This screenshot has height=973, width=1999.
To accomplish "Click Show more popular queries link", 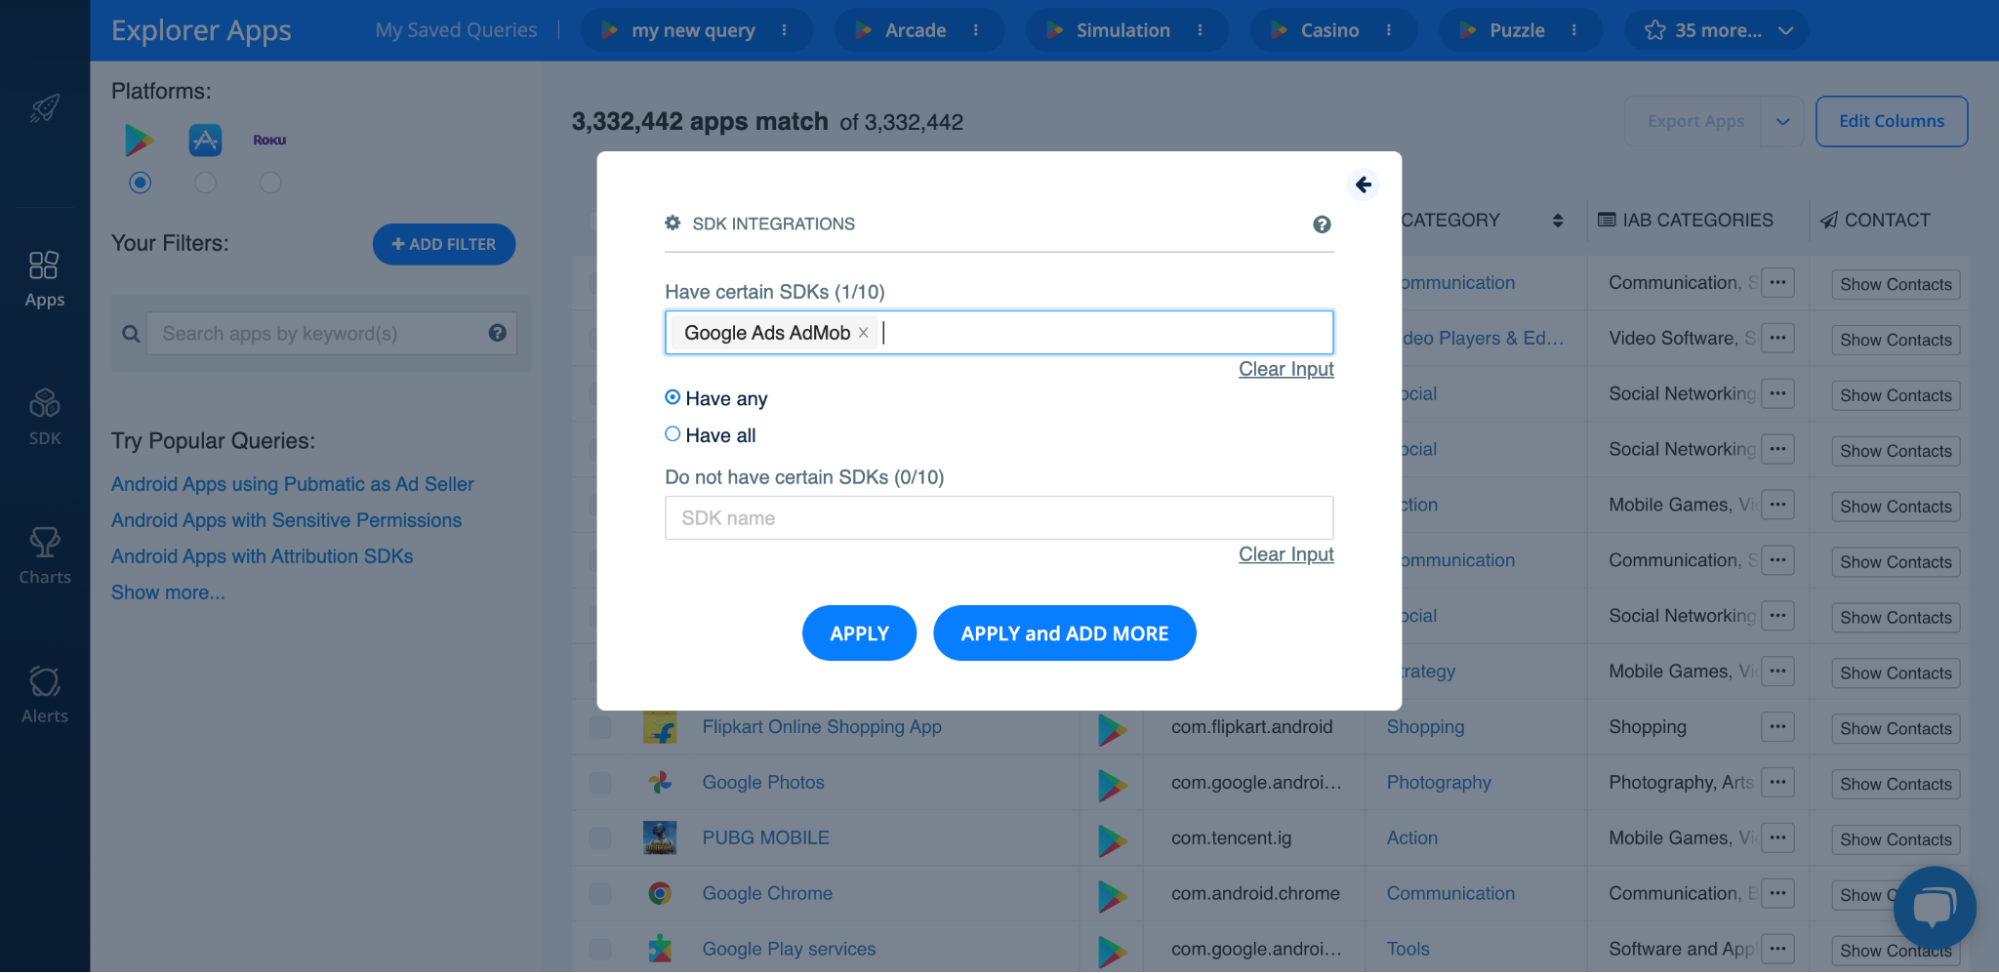I will tap(168, 592).
